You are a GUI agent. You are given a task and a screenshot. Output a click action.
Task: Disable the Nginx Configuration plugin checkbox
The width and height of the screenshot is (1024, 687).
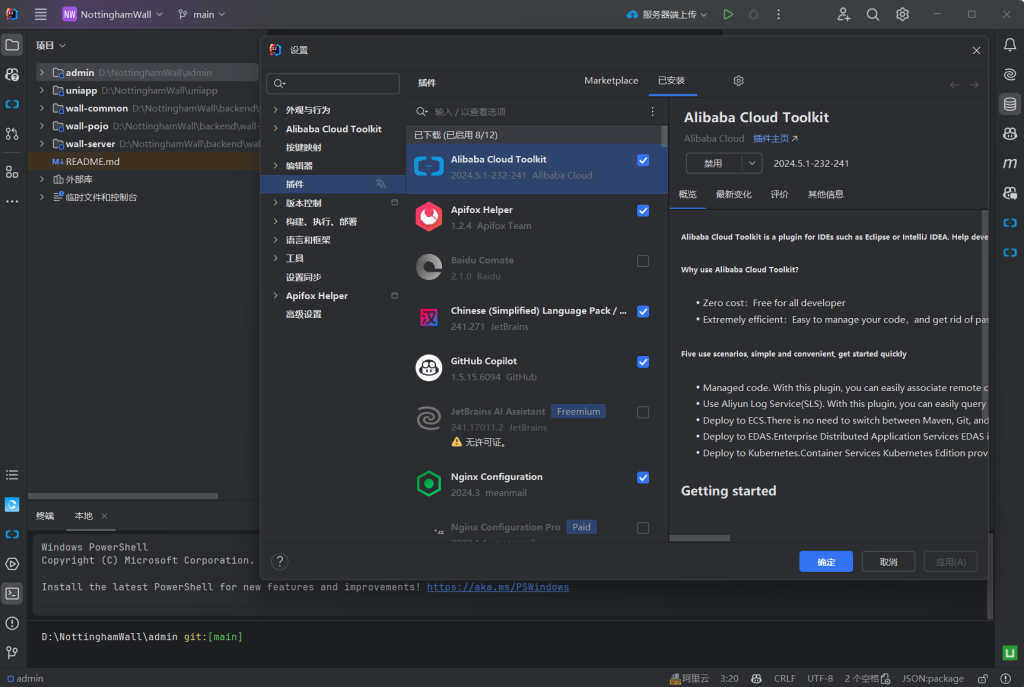(x=643, y=478)
